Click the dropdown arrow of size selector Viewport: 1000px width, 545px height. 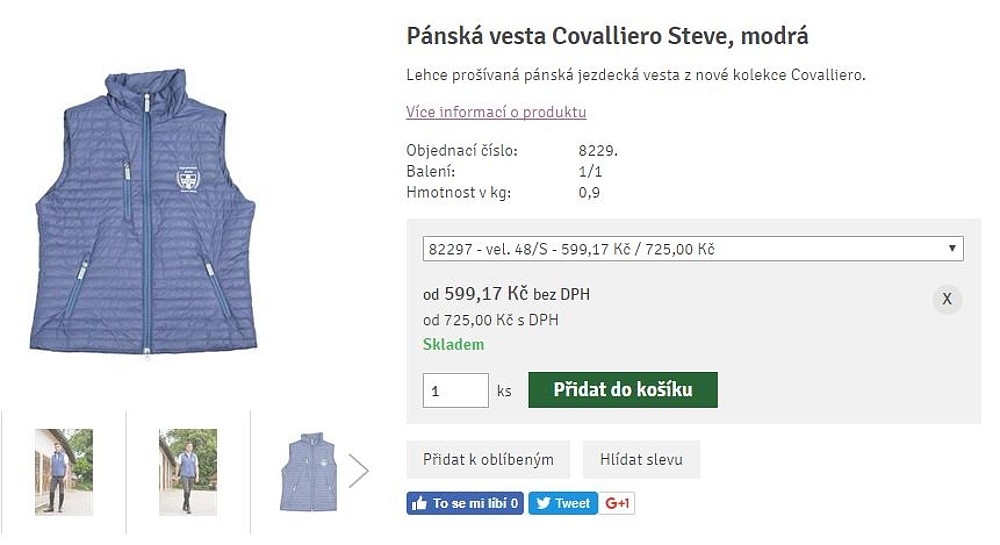click(x=953, y=249)
